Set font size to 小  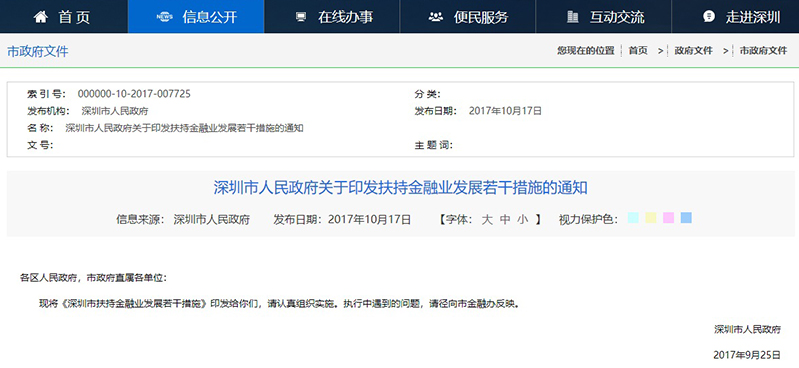click(x=522, y=220)
